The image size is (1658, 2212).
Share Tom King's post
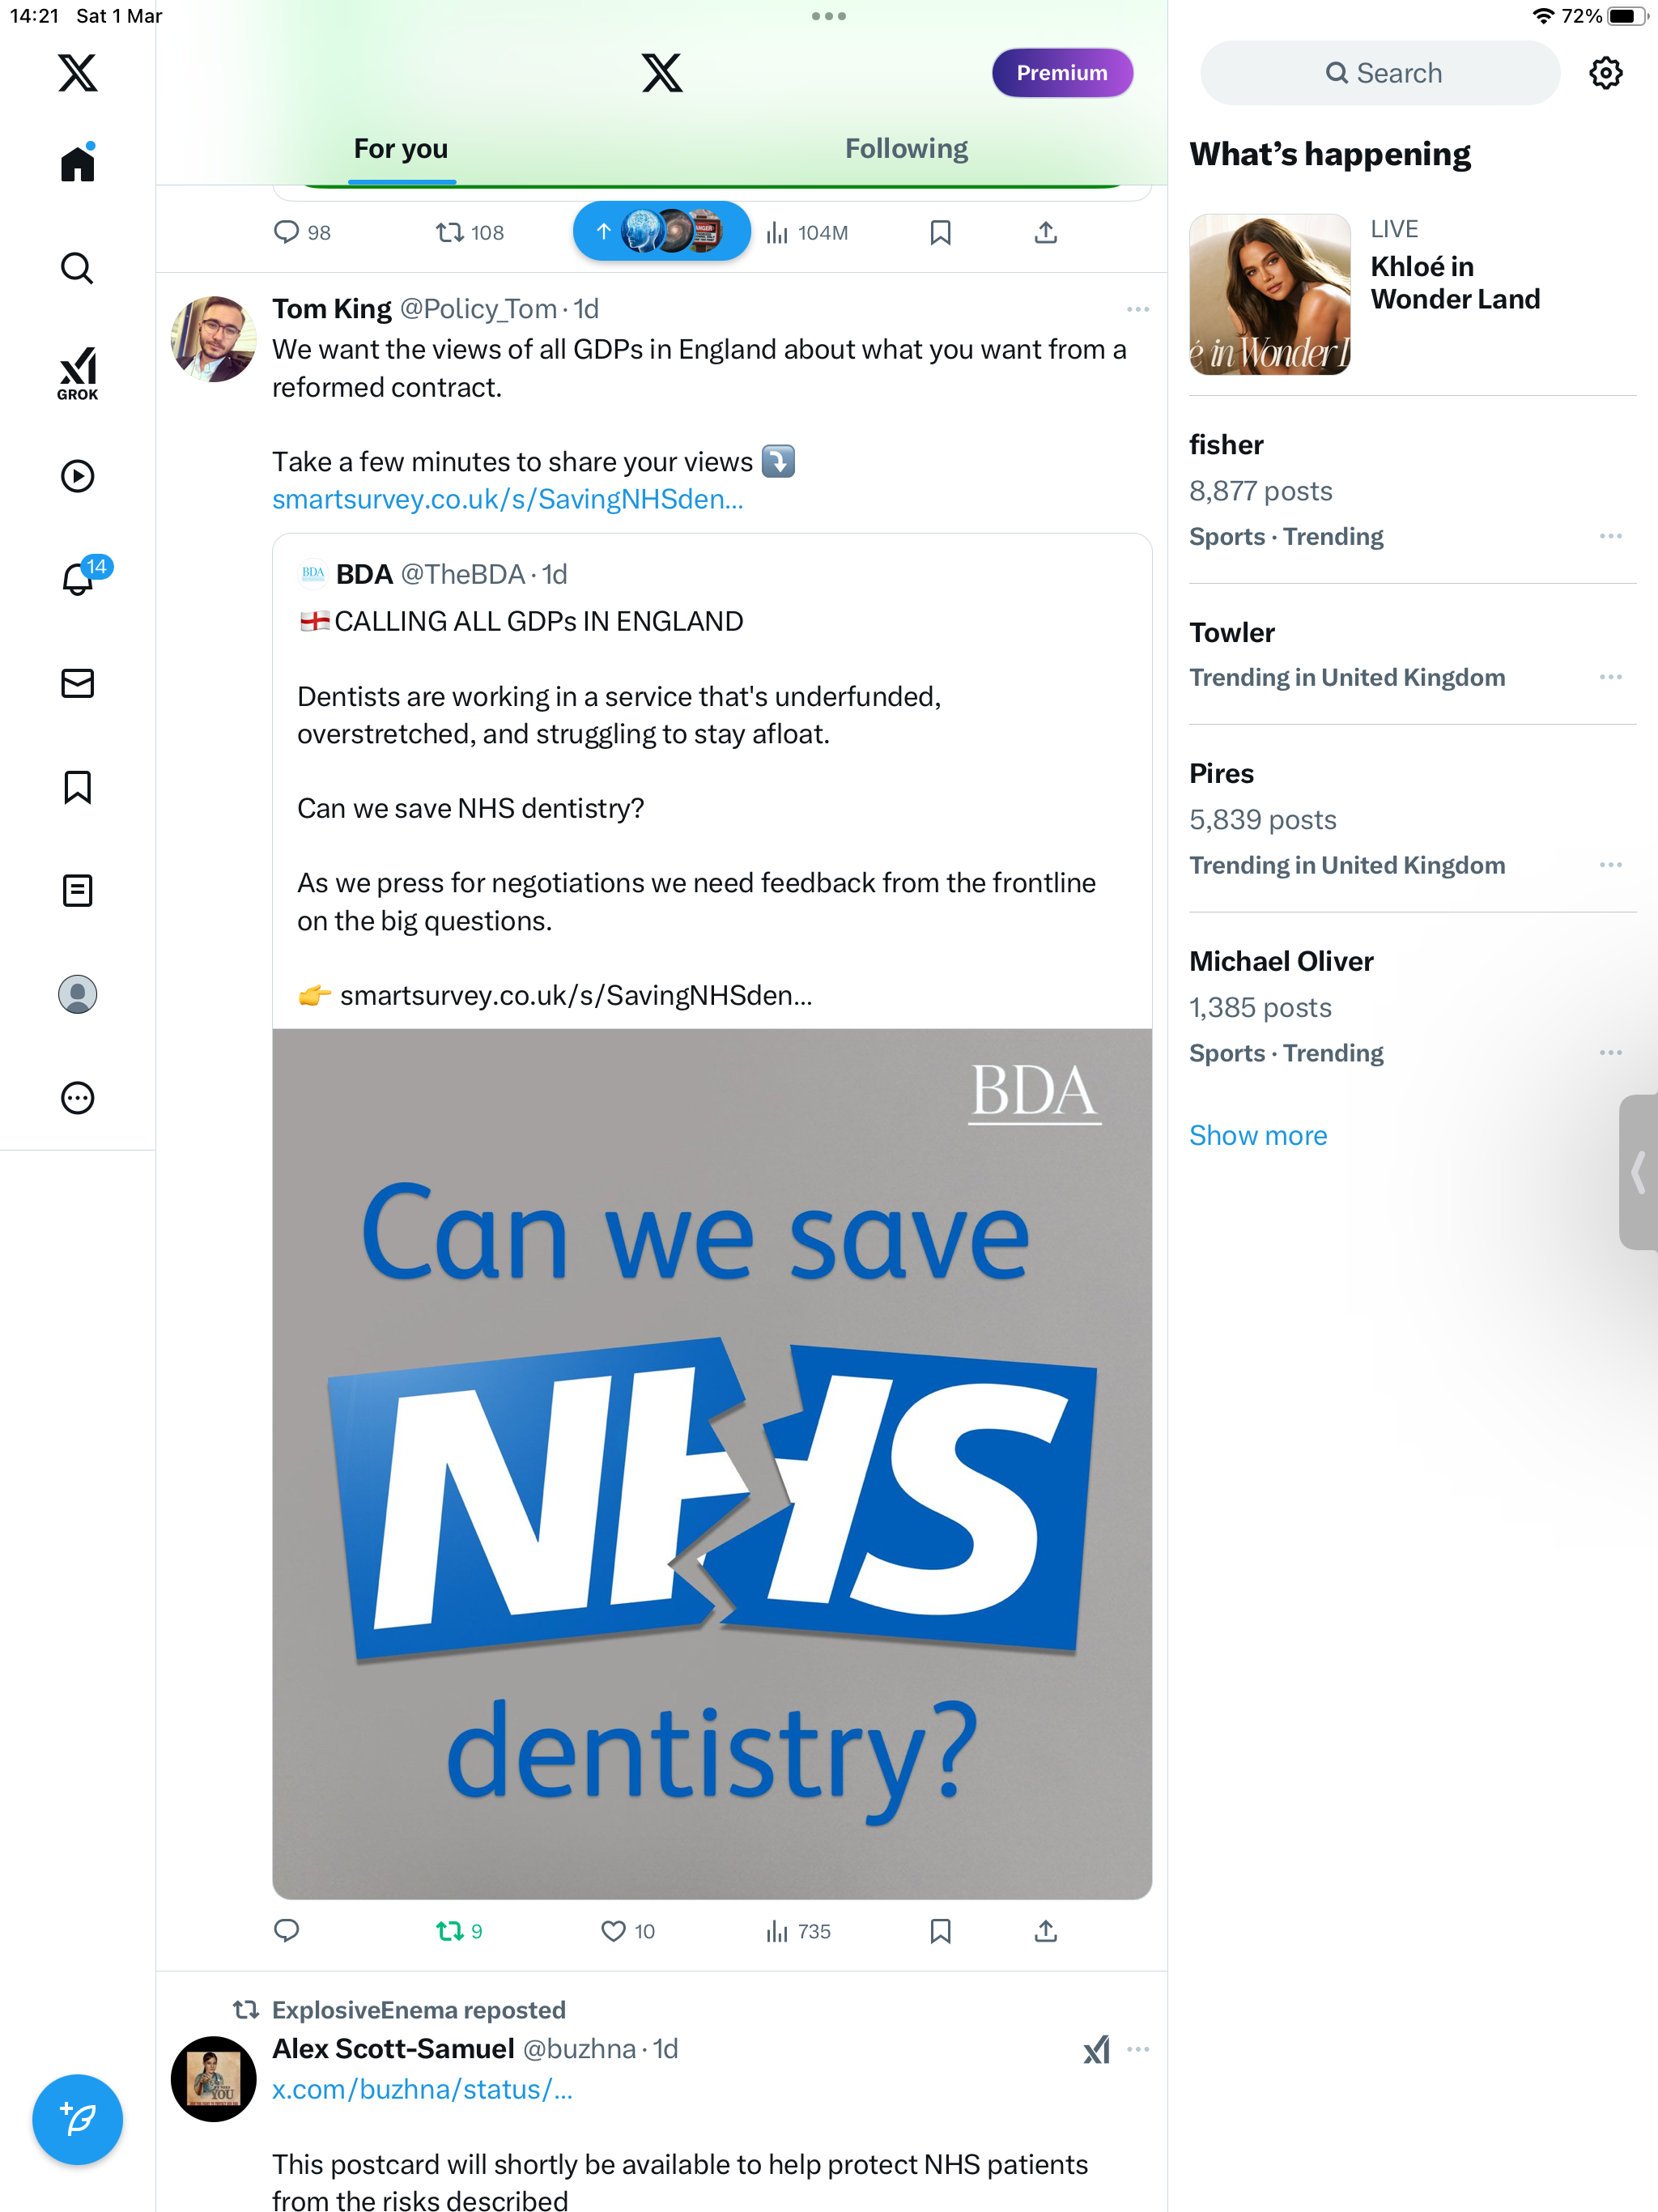coord(1045,1931)
